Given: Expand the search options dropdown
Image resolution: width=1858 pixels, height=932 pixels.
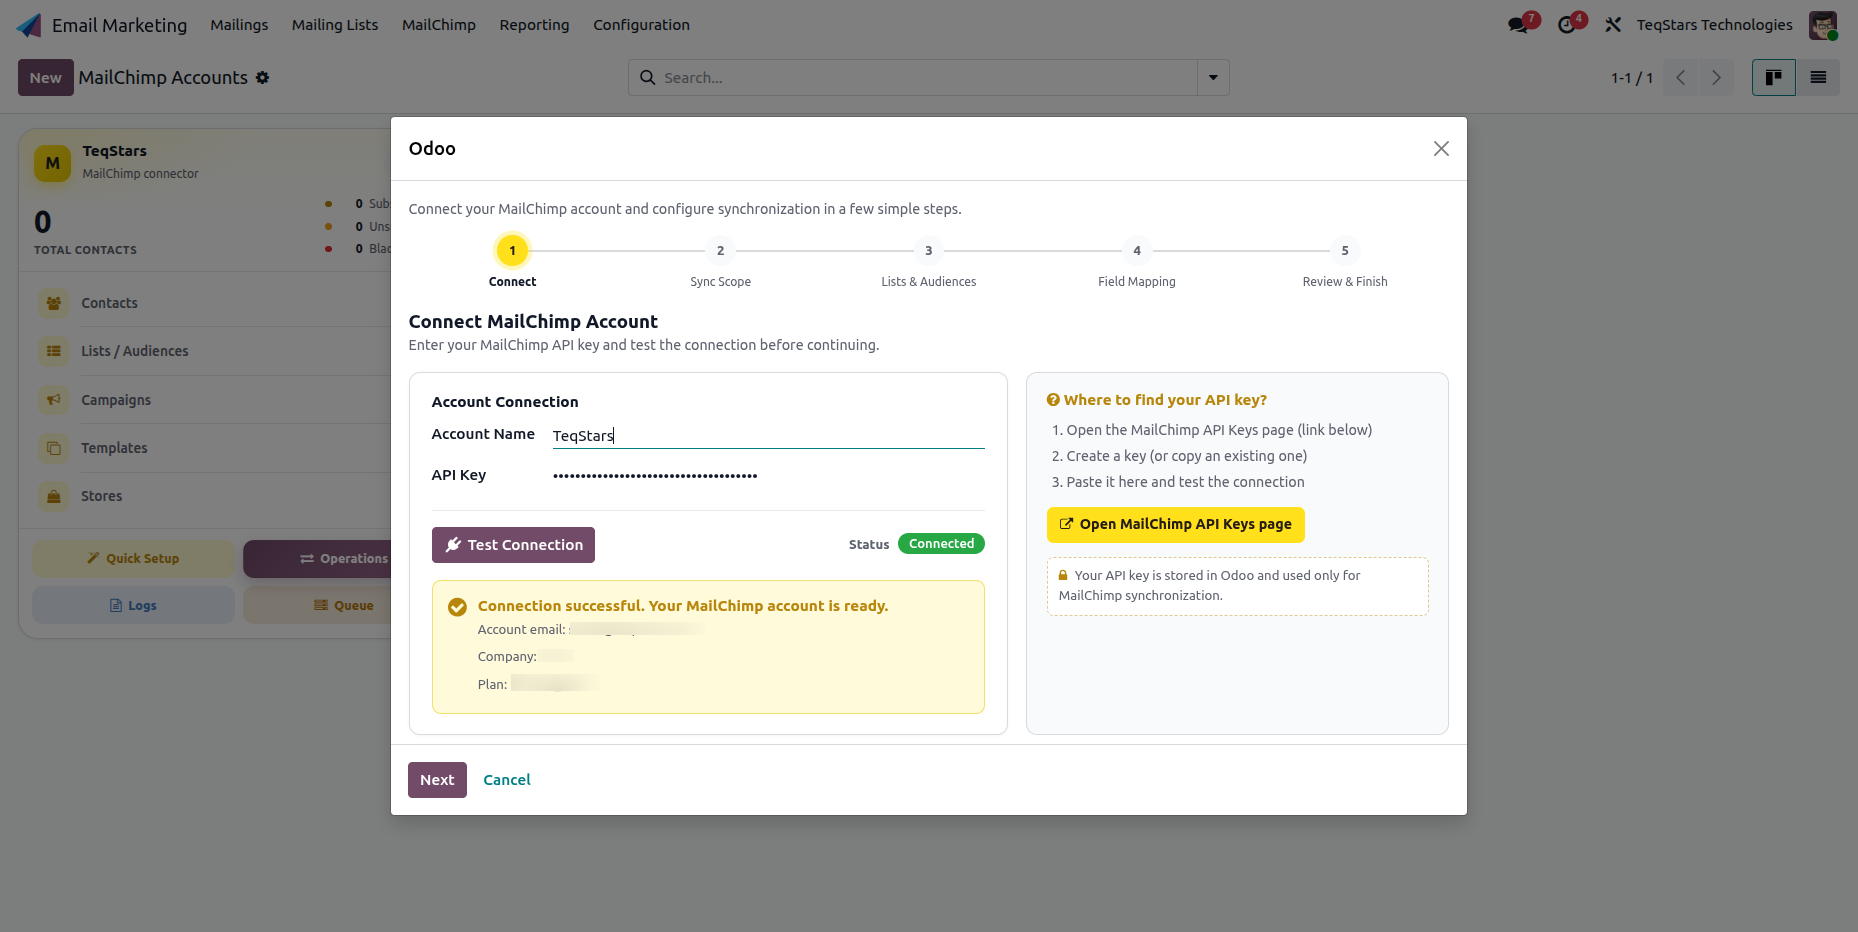Looking at the screenshot, I should click(1213, 78).
